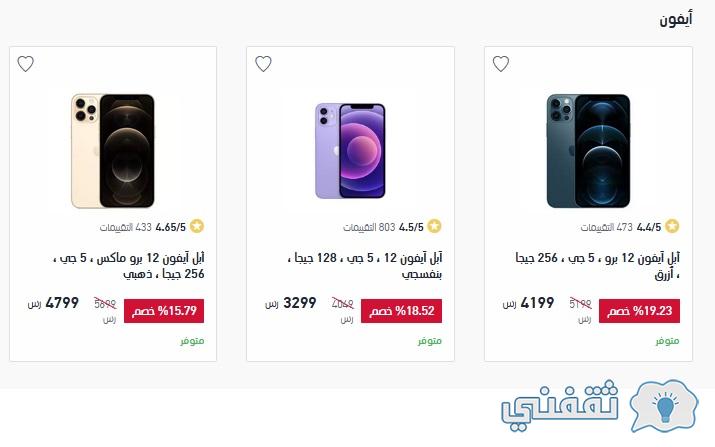
Task: View the 433 reviews count
Action: tap(125, 227)
